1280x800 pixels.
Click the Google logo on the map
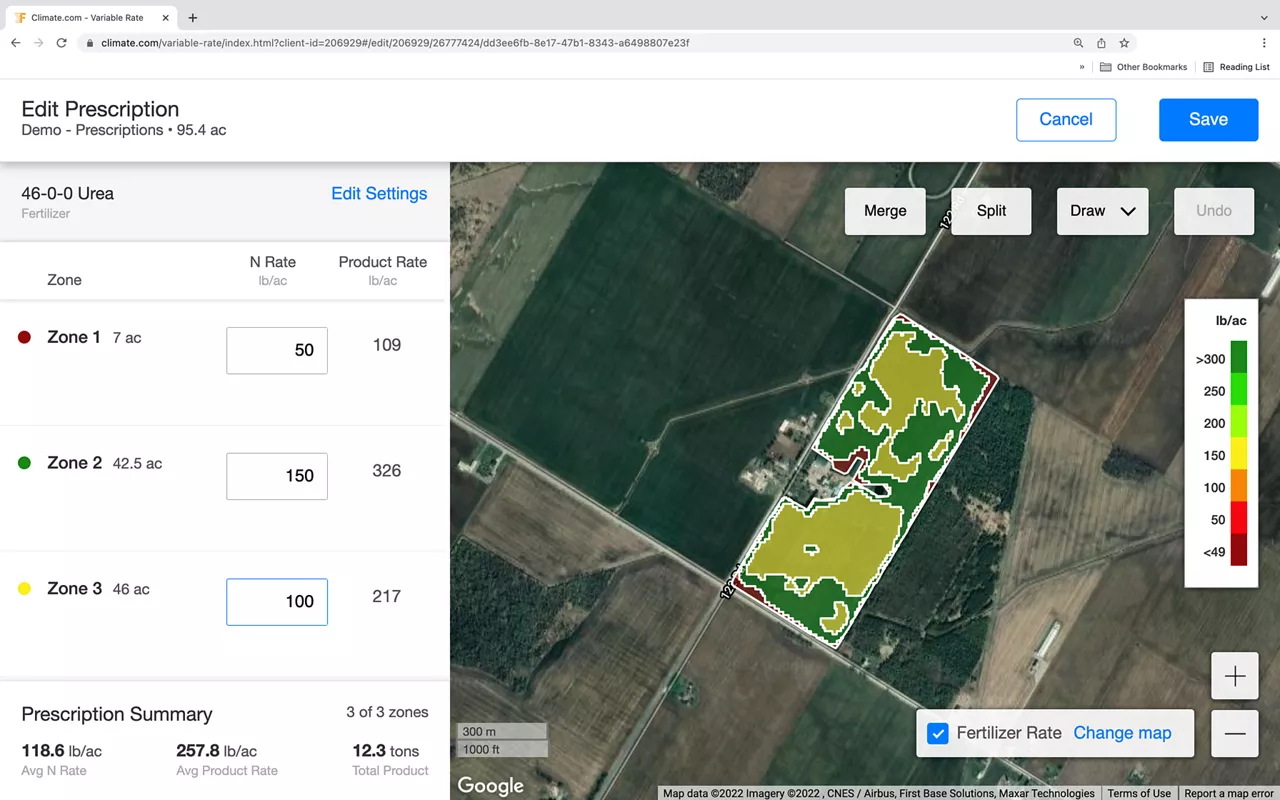pos(490,786)
